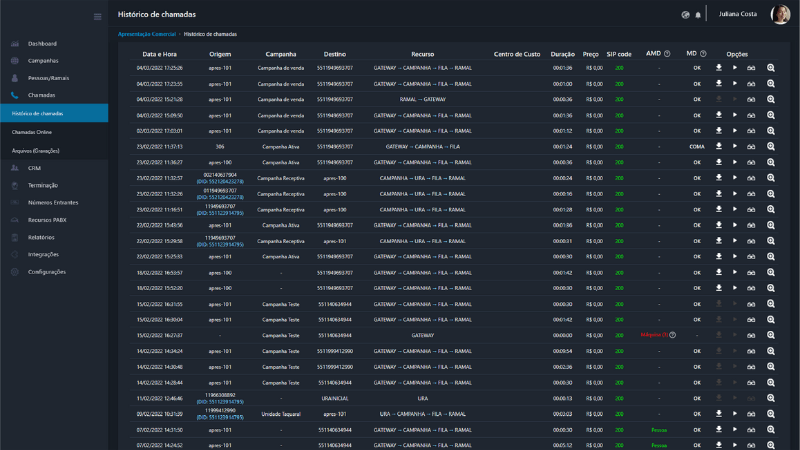Open binoculars icon on first call row
The width and height of the screenshot is (800, 450).
751,68
